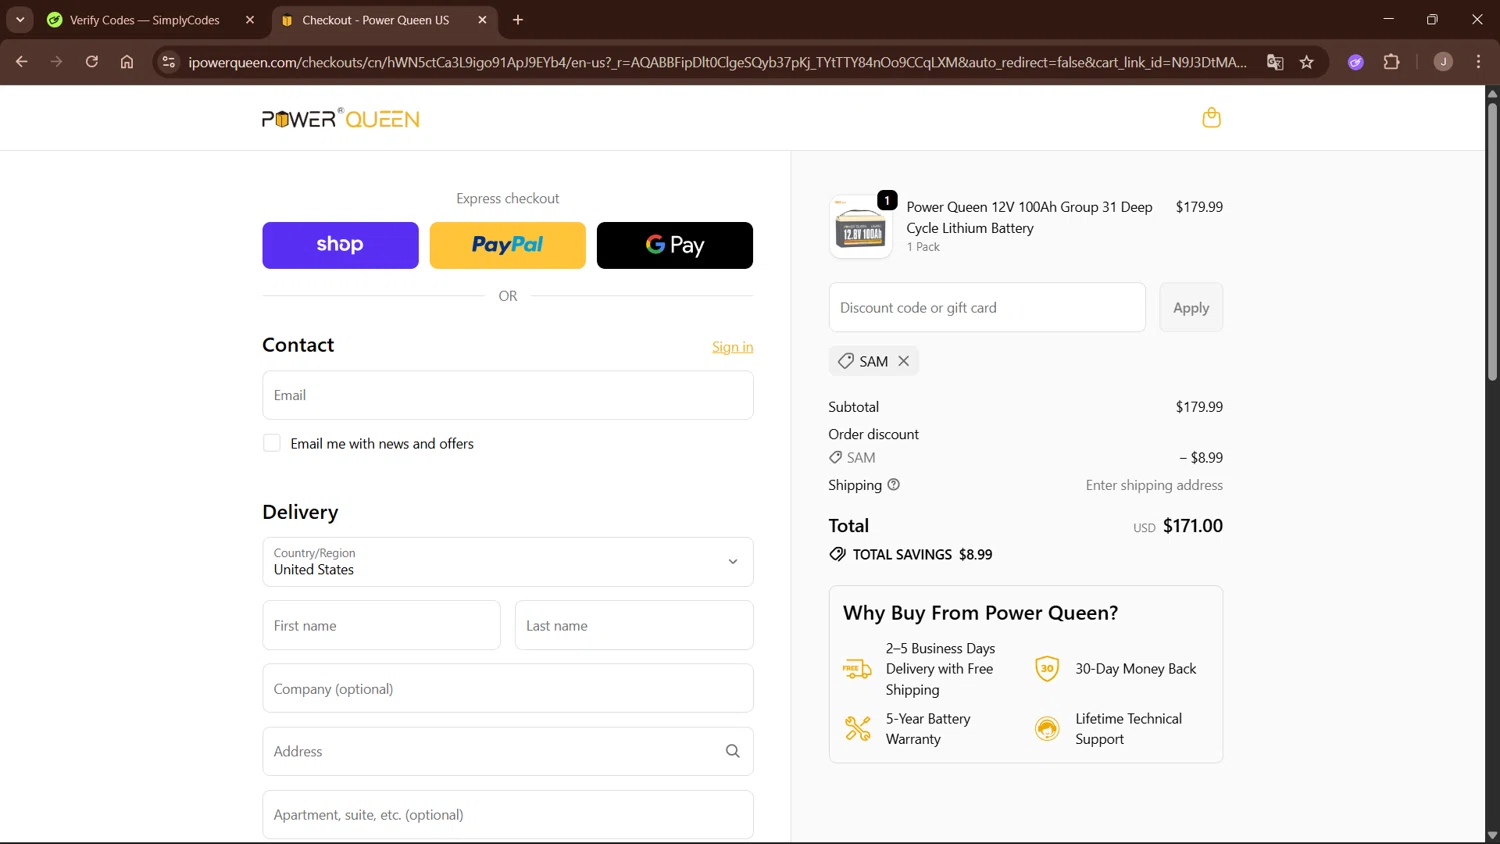Open the shopping bag cart icon

[x=1211, y=118]
